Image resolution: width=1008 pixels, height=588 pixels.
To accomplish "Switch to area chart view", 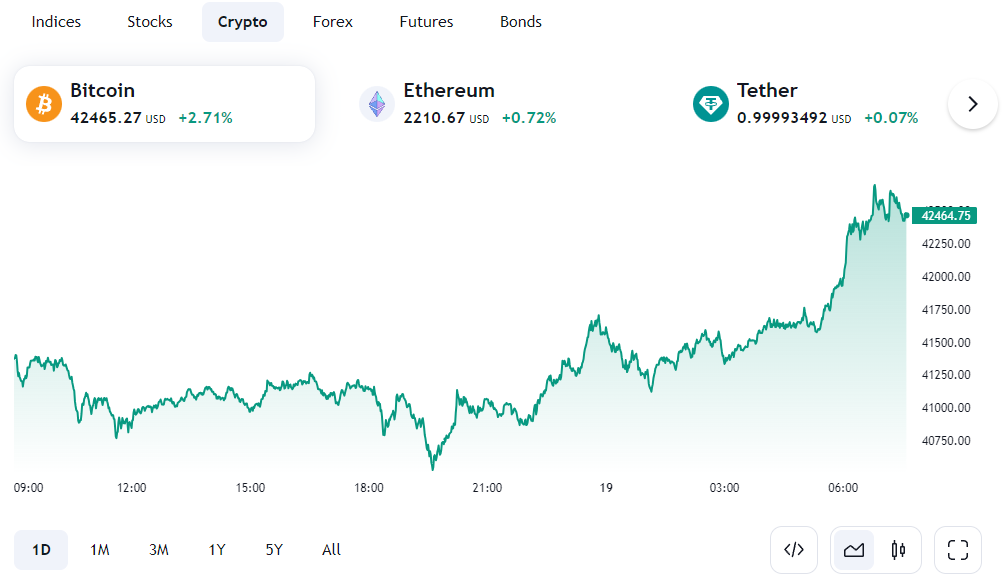I will pyautogui.click(x=854, y=550).
